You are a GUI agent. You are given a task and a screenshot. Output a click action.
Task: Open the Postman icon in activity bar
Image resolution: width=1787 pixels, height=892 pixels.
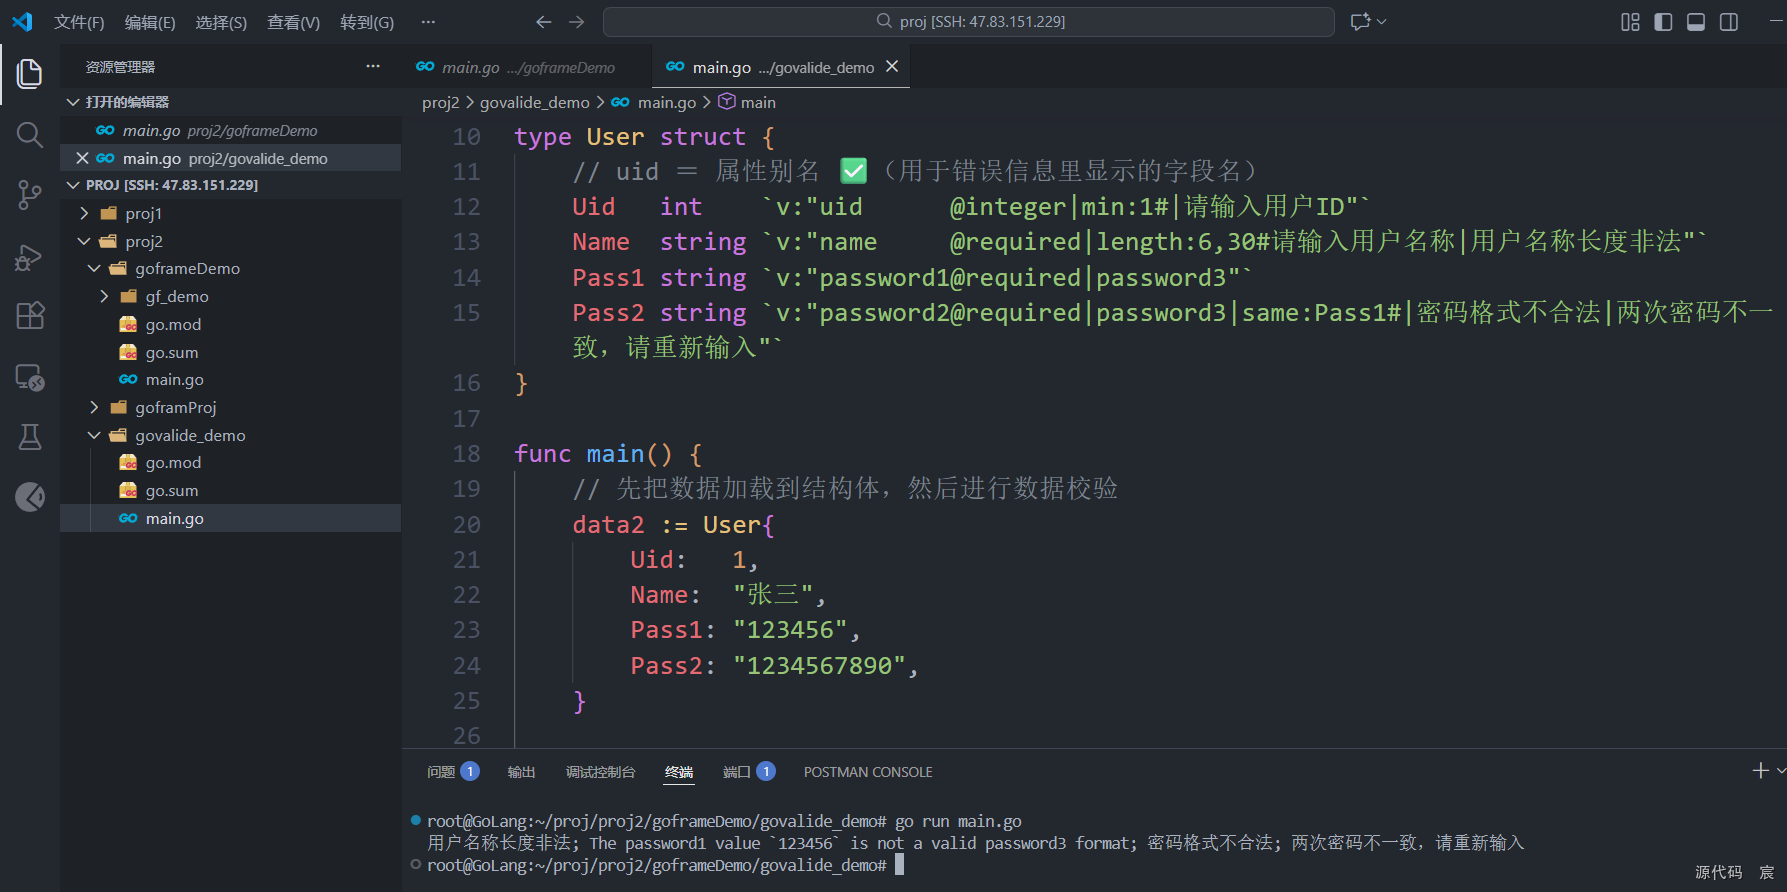(x=30, y=497)
